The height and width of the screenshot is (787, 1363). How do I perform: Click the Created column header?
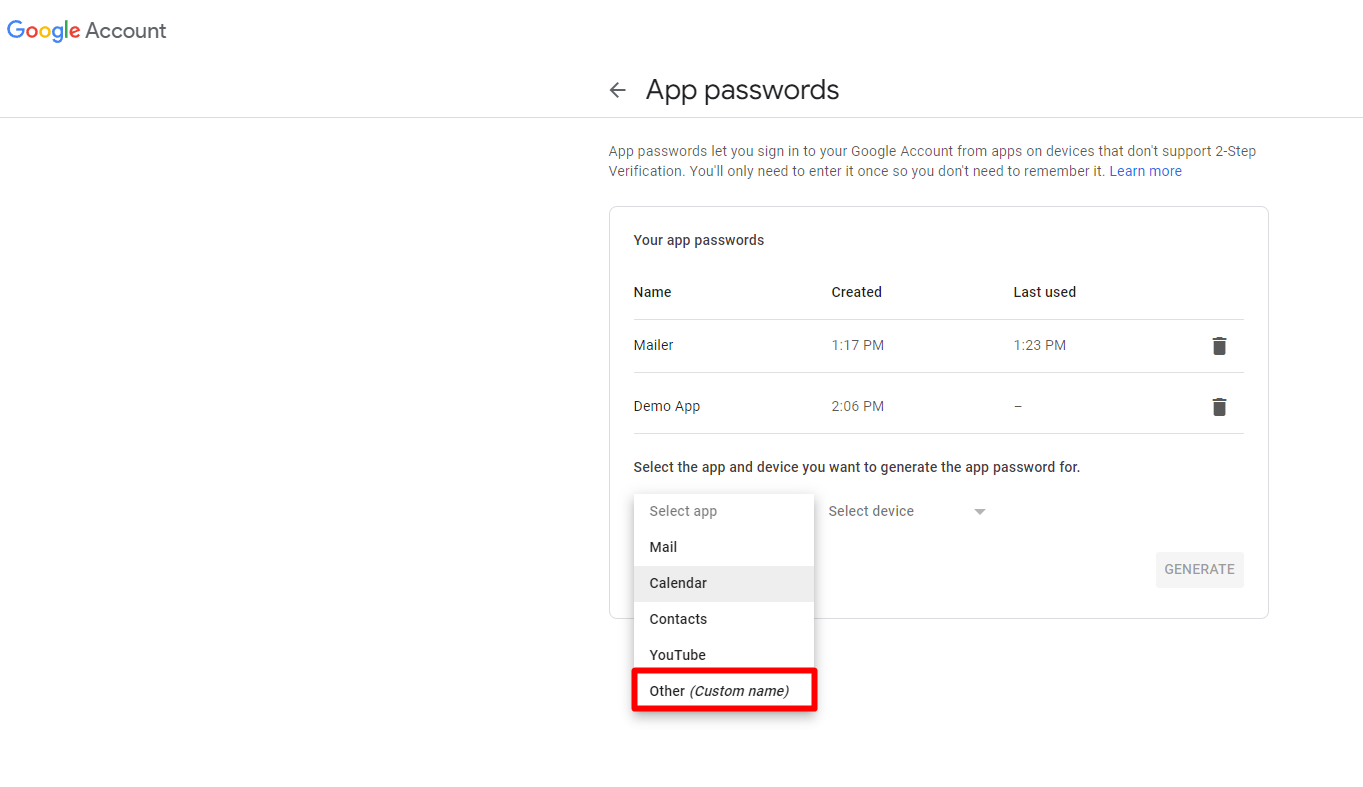(856, 292)
